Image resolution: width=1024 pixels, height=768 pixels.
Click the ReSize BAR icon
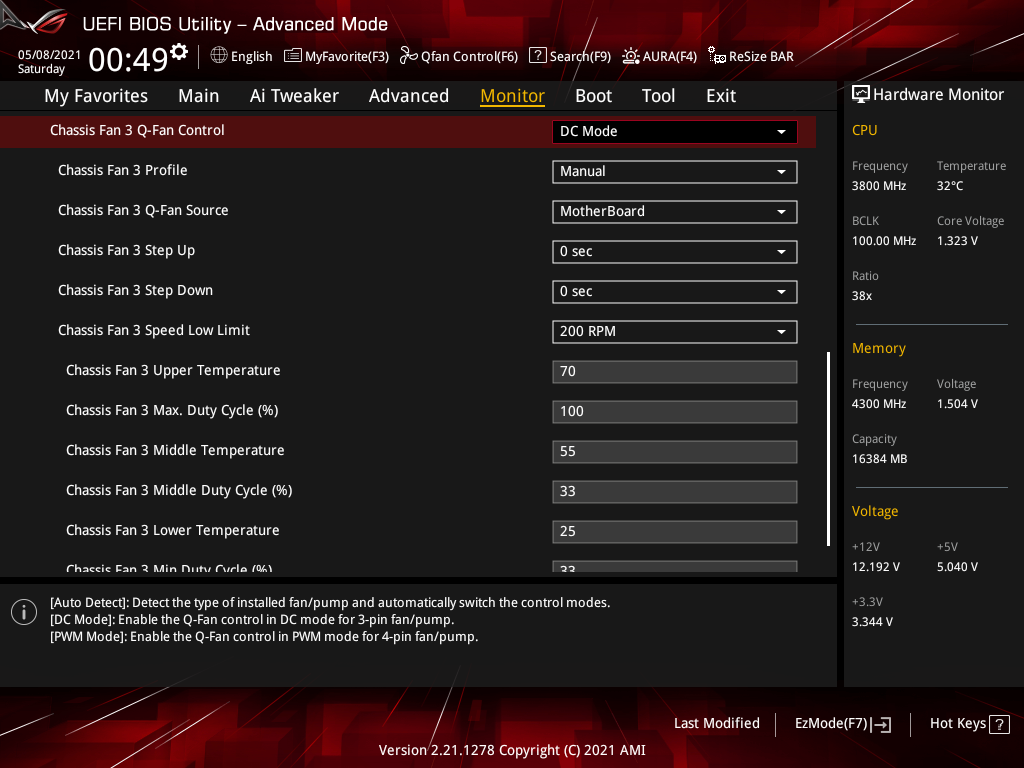[x=717, y=56]
